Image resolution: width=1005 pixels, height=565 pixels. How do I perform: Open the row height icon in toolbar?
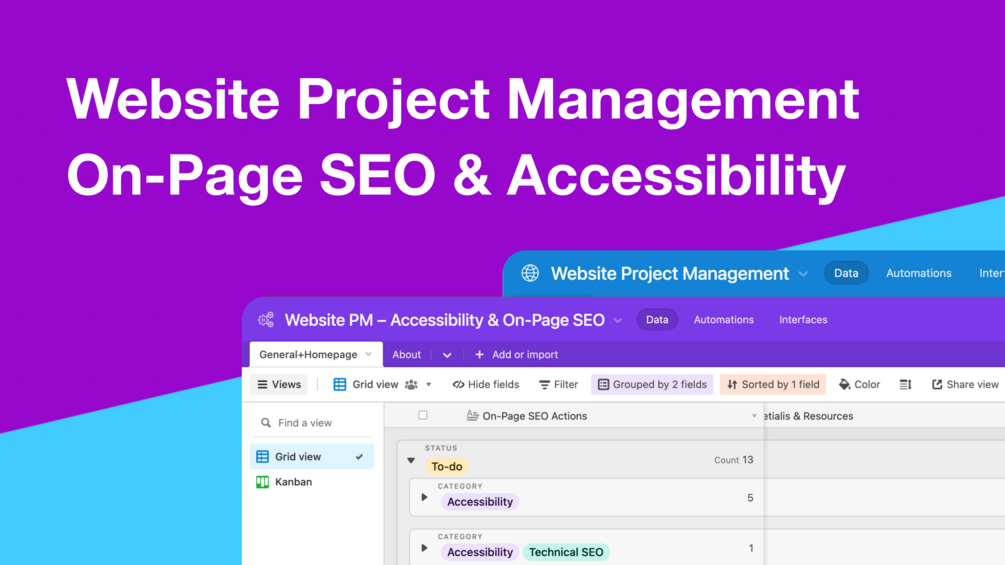tap(905, 385)
